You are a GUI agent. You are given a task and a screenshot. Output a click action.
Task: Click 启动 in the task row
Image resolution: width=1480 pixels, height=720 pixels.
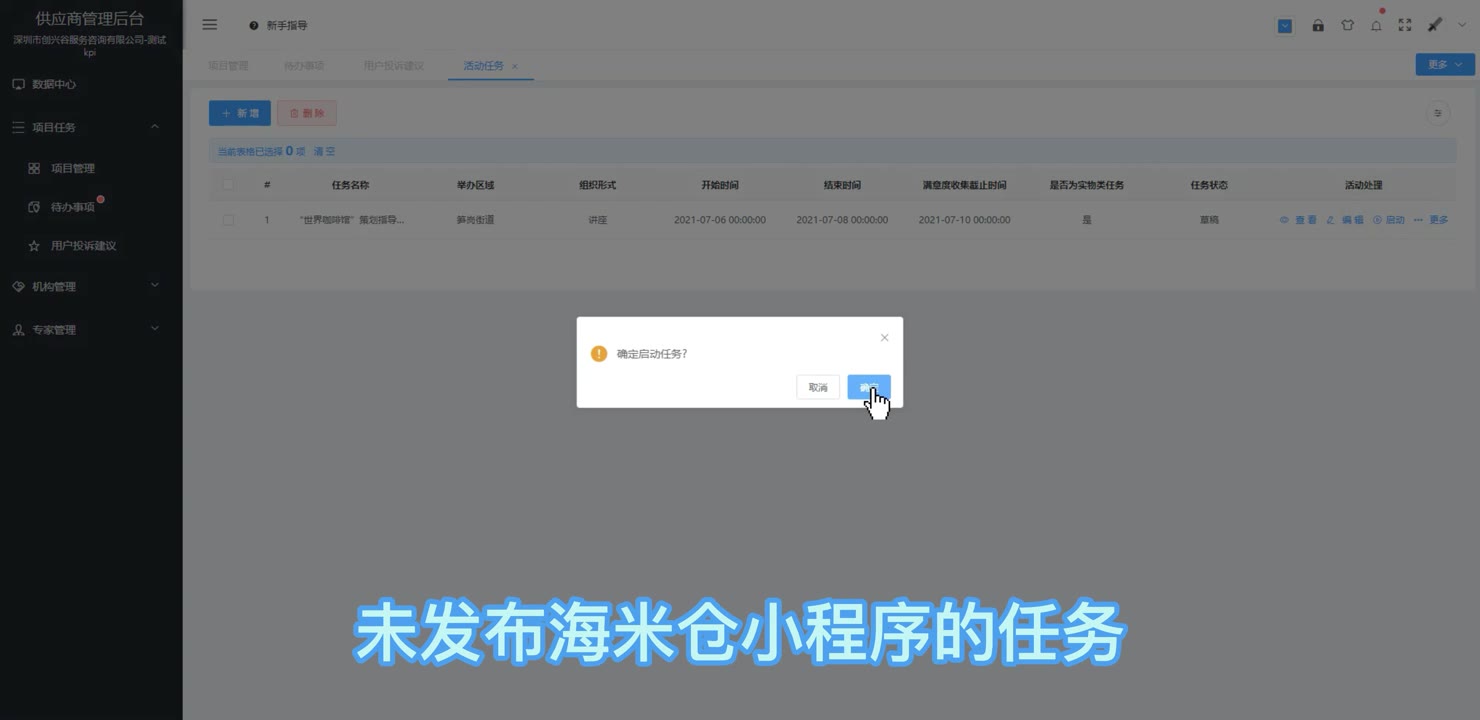(1389, 220)
